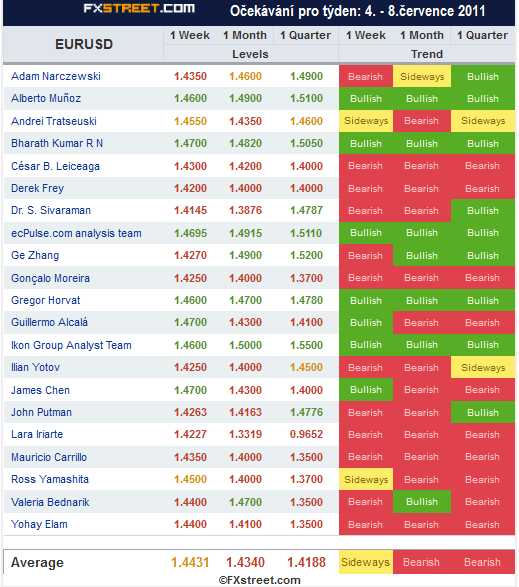Click the Očekávání pro týden title
The width and height of the screenshot is (519, 587).
(357, 11)
